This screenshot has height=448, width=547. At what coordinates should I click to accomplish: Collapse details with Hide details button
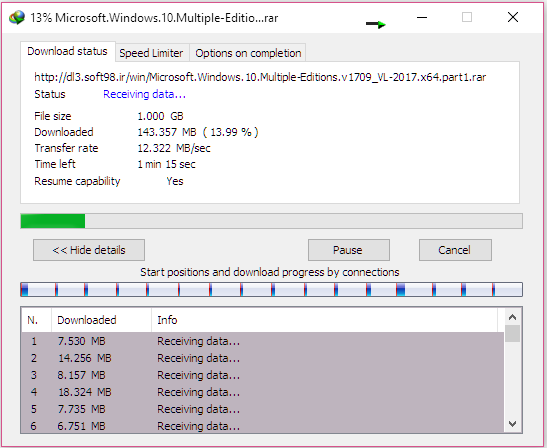tap(89, 250)
